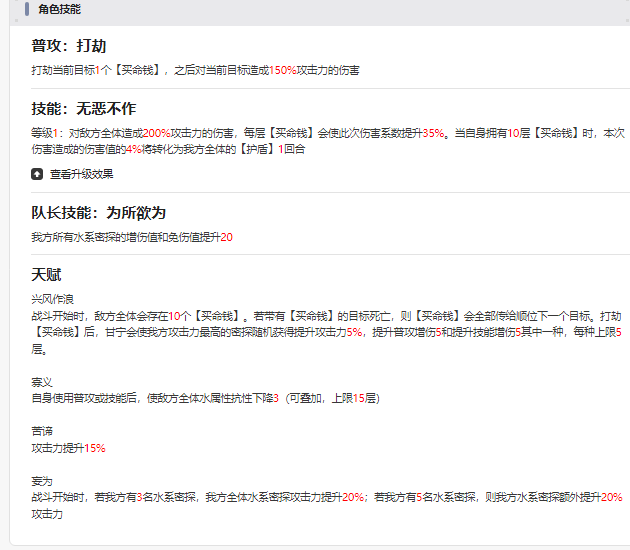This screenshot has height=550, width=630.
Task: Select the 苛谛 talent name
Action: pos(42,431)
